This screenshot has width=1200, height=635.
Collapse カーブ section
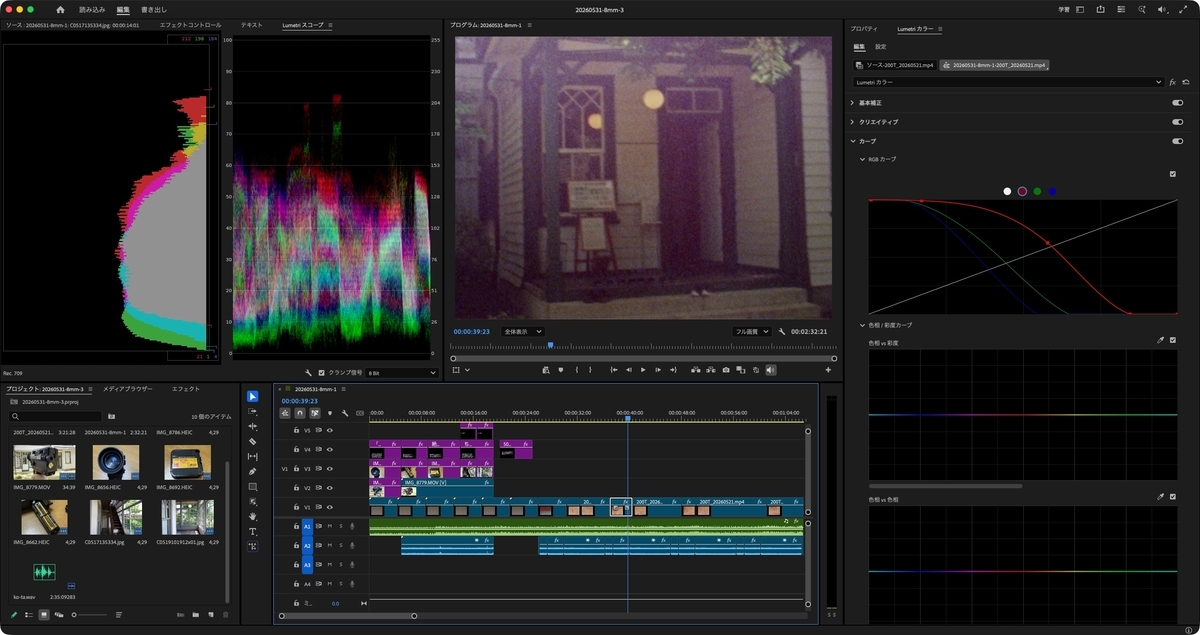(x=852, y=141)
